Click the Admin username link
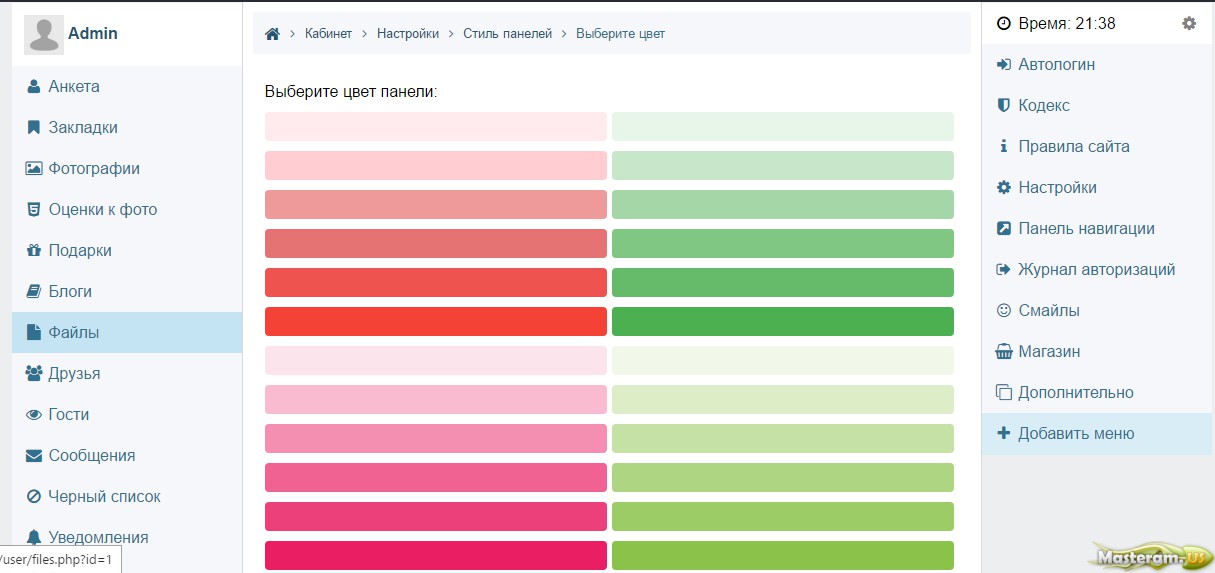This screenshot has height=573, width=1215. (x=93, y=33)
